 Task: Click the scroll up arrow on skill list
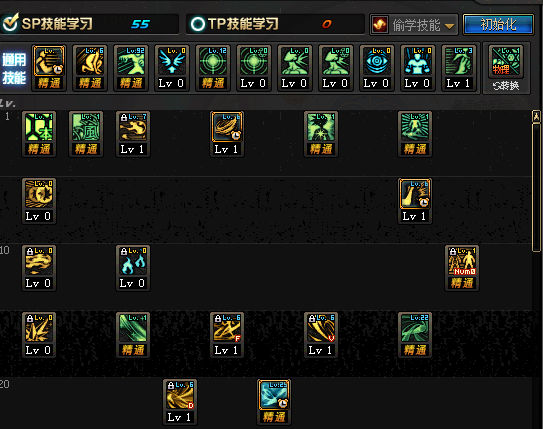tap(536, 117)
